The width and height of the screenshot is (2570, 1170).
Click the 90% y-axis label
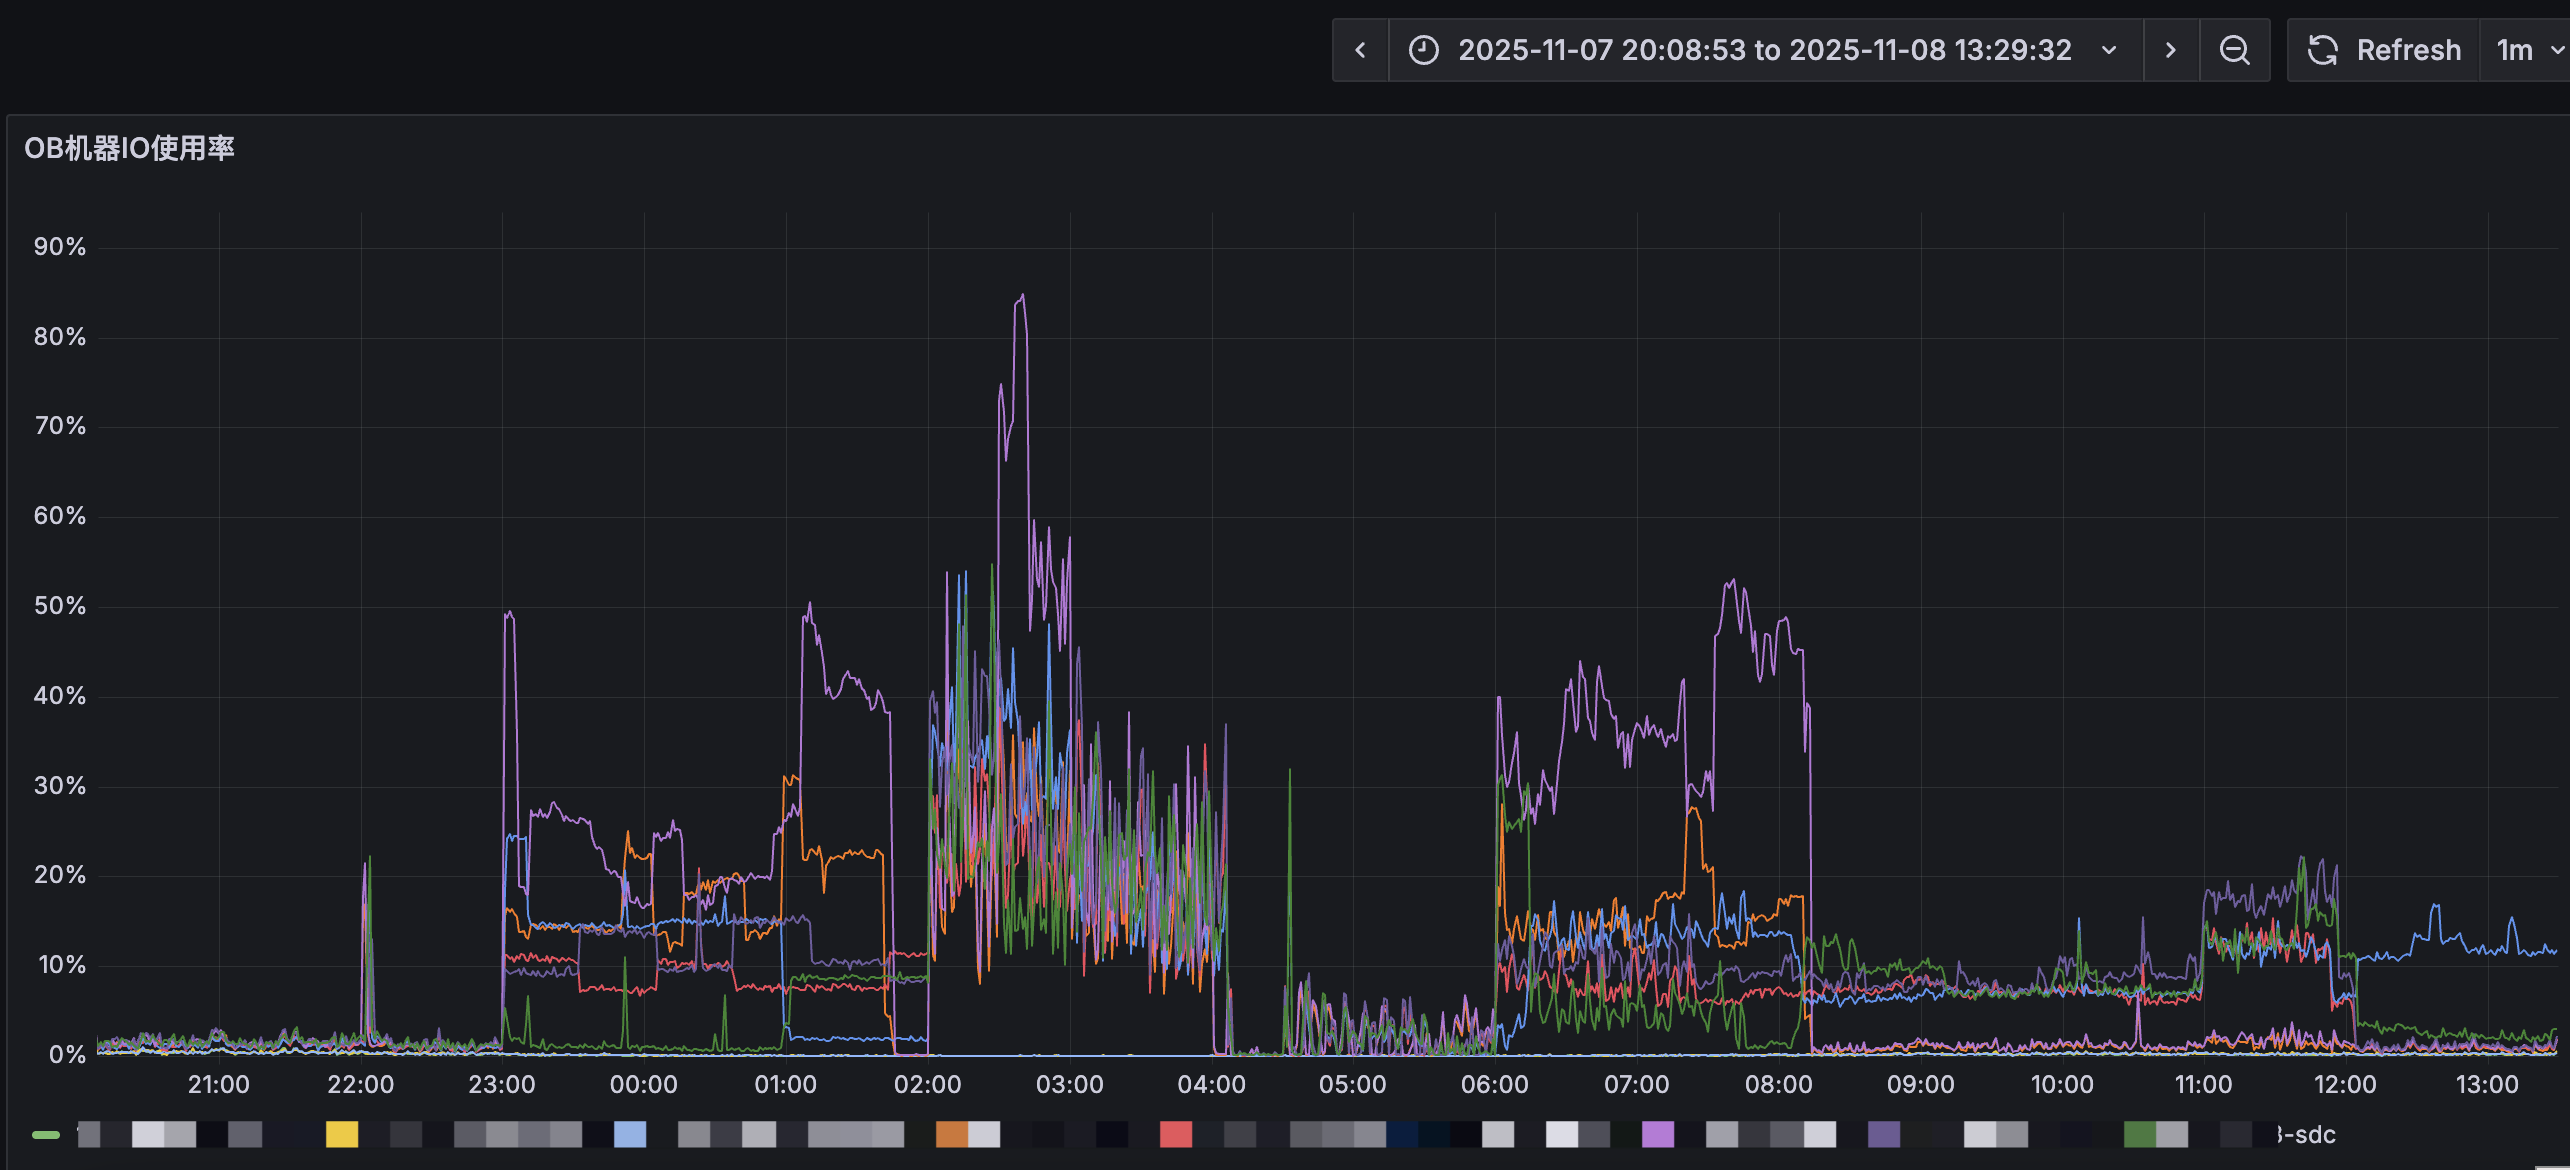point(60,247)
